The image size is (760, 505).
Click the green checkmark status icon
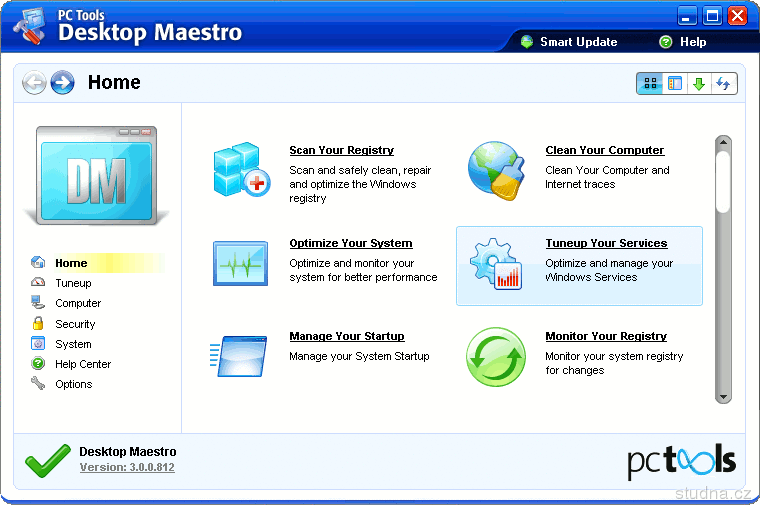click(48, 460)
